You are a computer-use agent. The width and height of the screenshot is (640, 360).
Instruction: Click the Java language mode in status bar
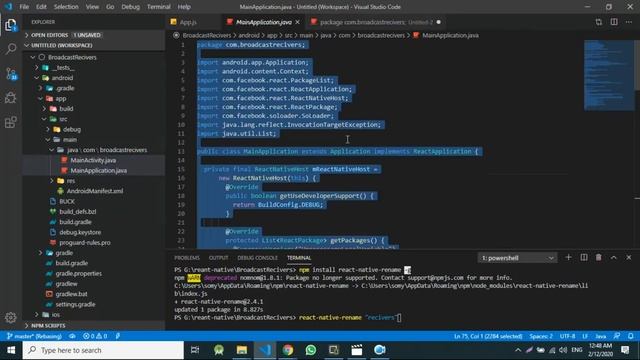click(600, 336)
